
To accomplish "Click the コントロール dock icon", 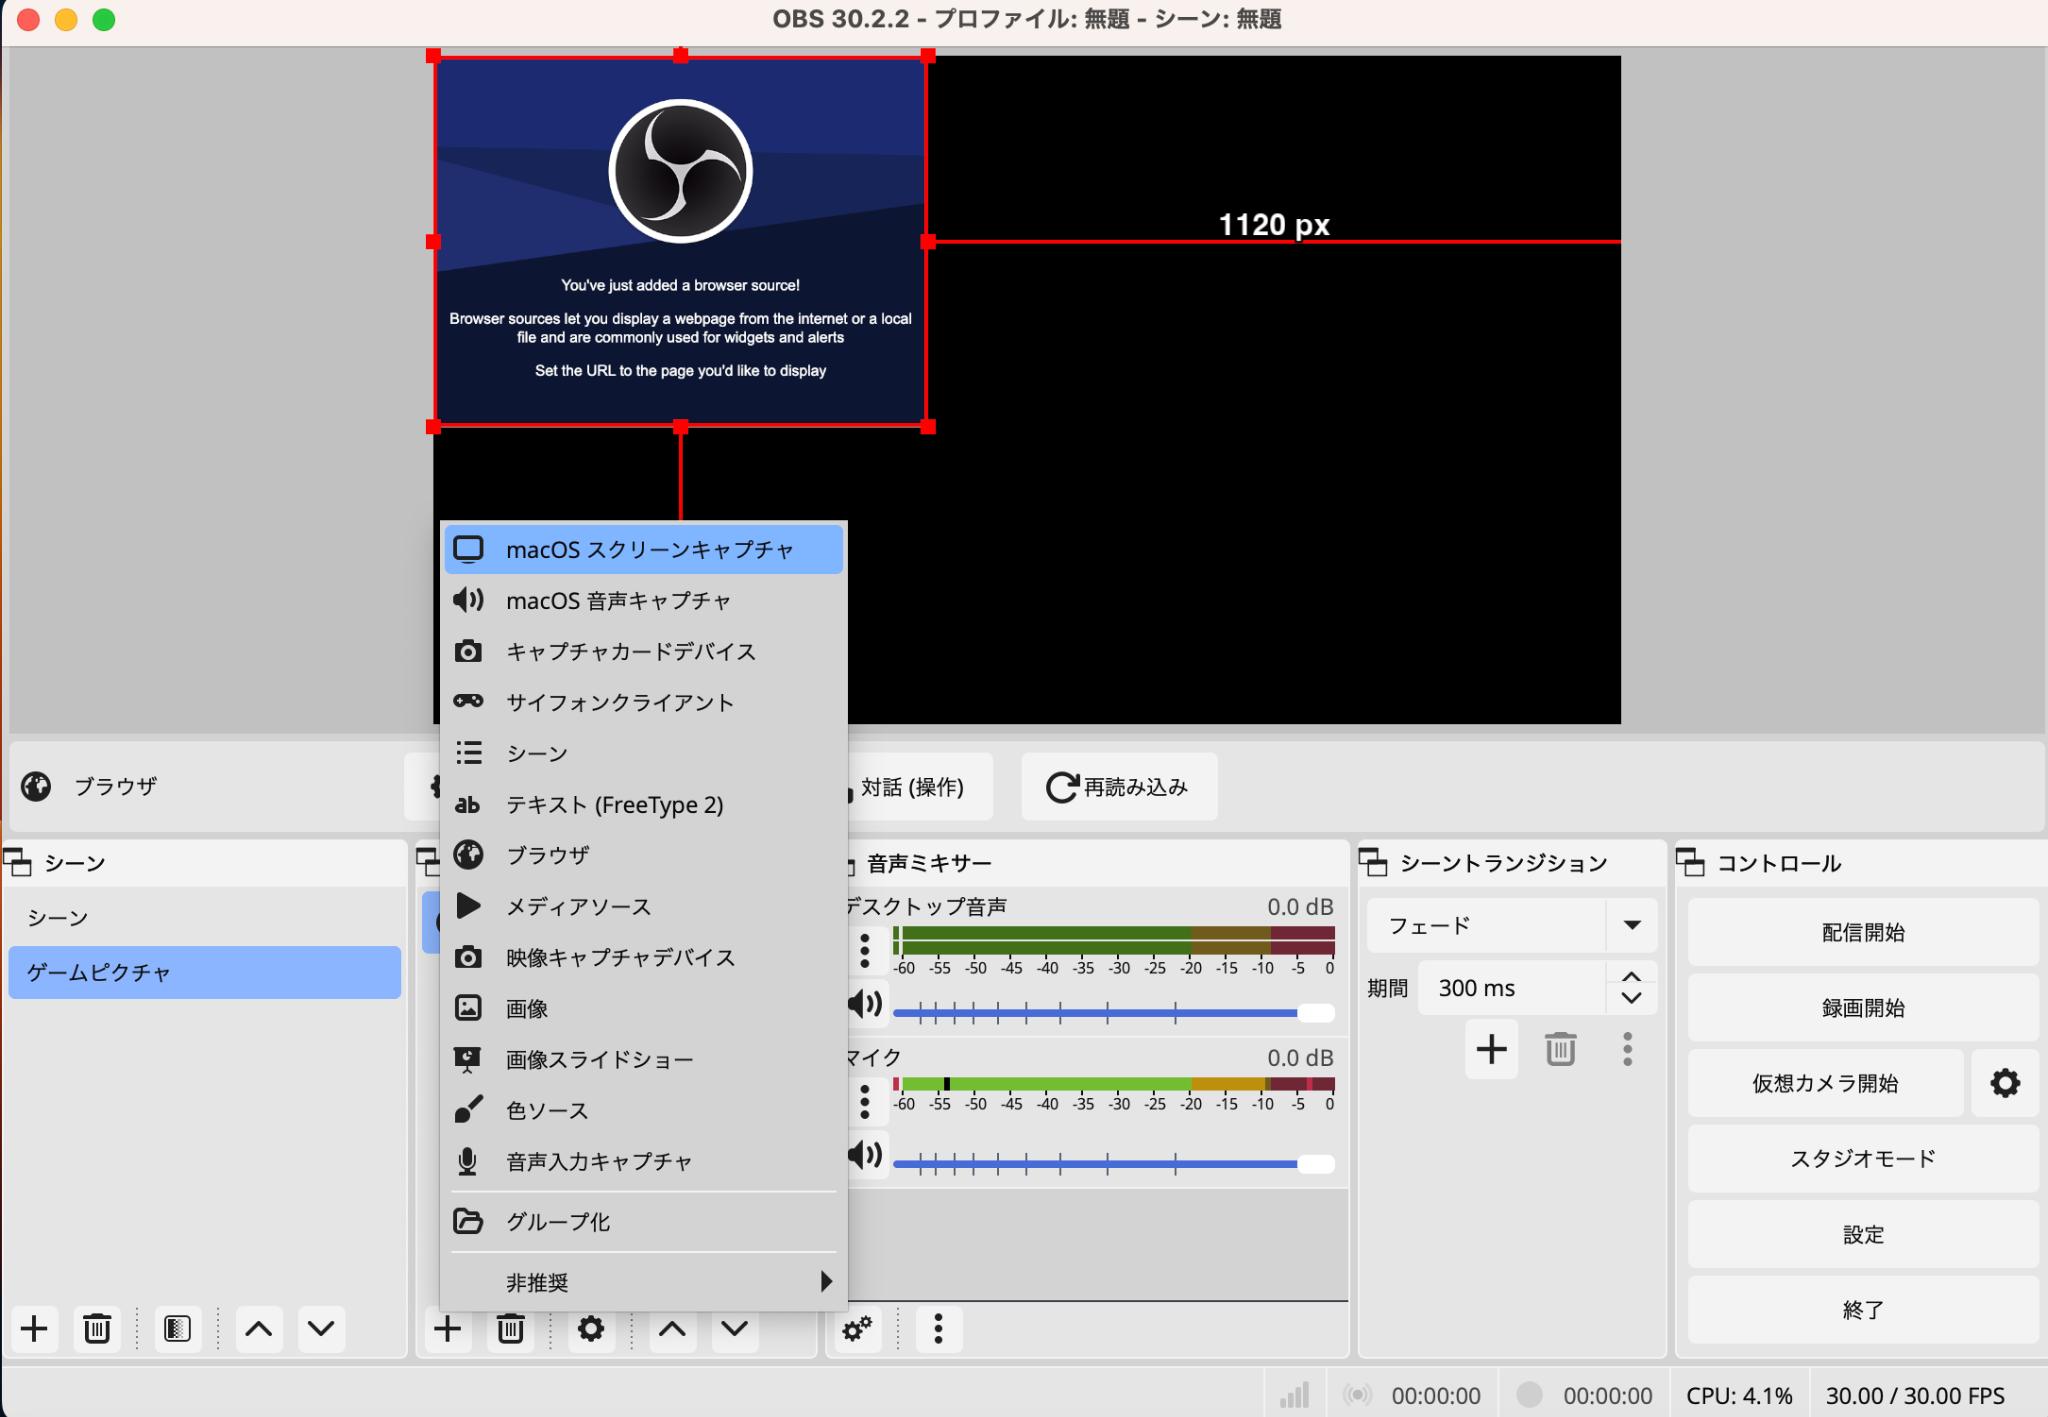I will tap(1691, 862).
